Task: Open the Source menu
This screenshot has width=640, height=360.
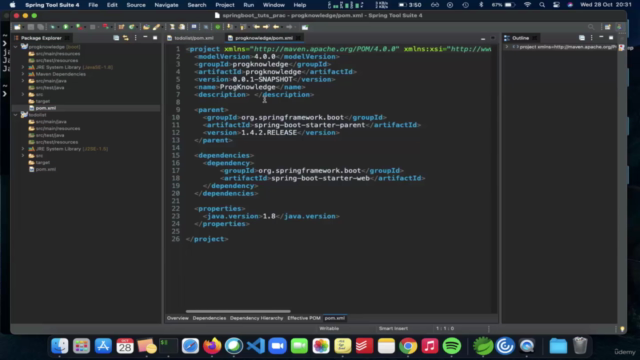Action: coord(136,5)
